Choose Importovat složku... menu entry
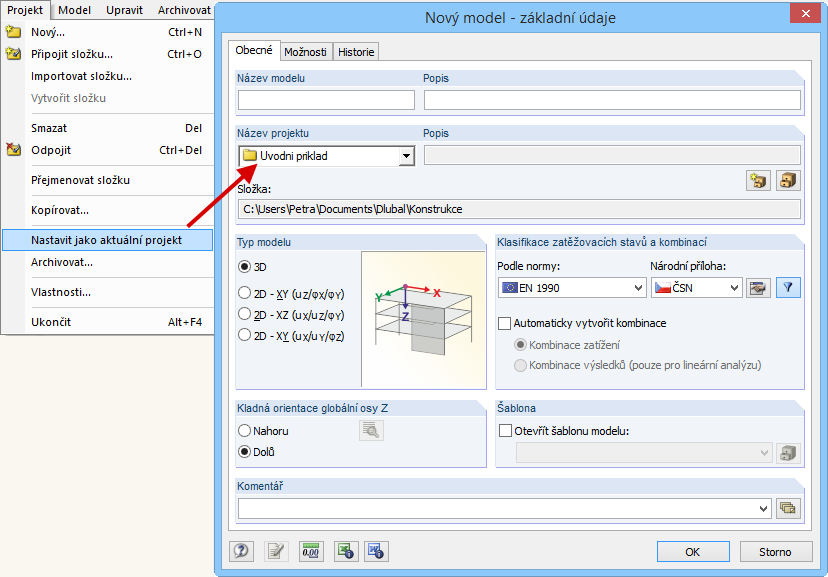 [x=107, y=76]
